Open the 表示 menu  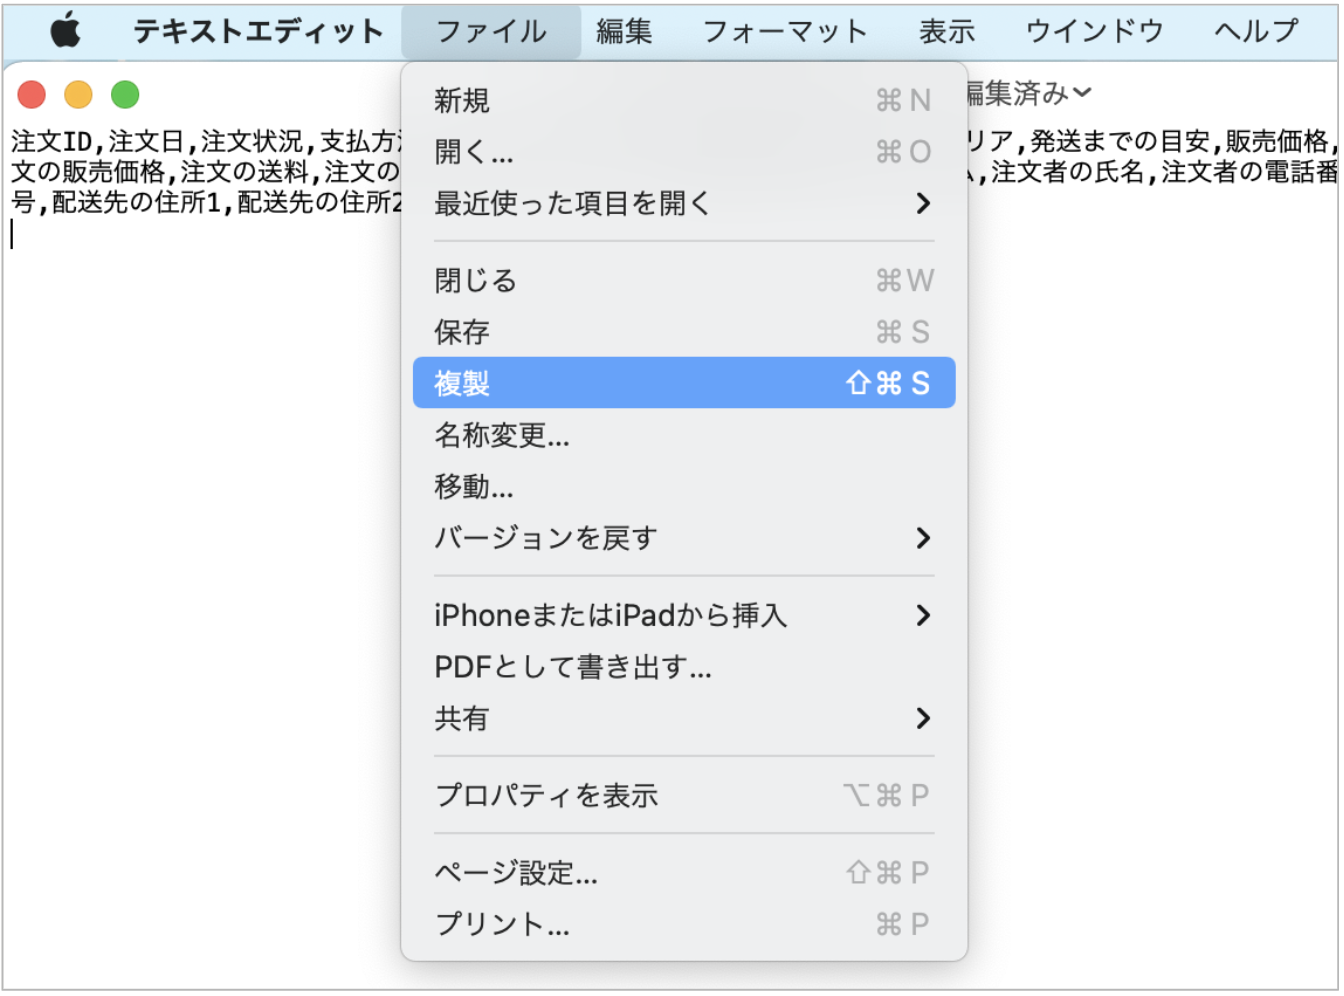(946, 31)
